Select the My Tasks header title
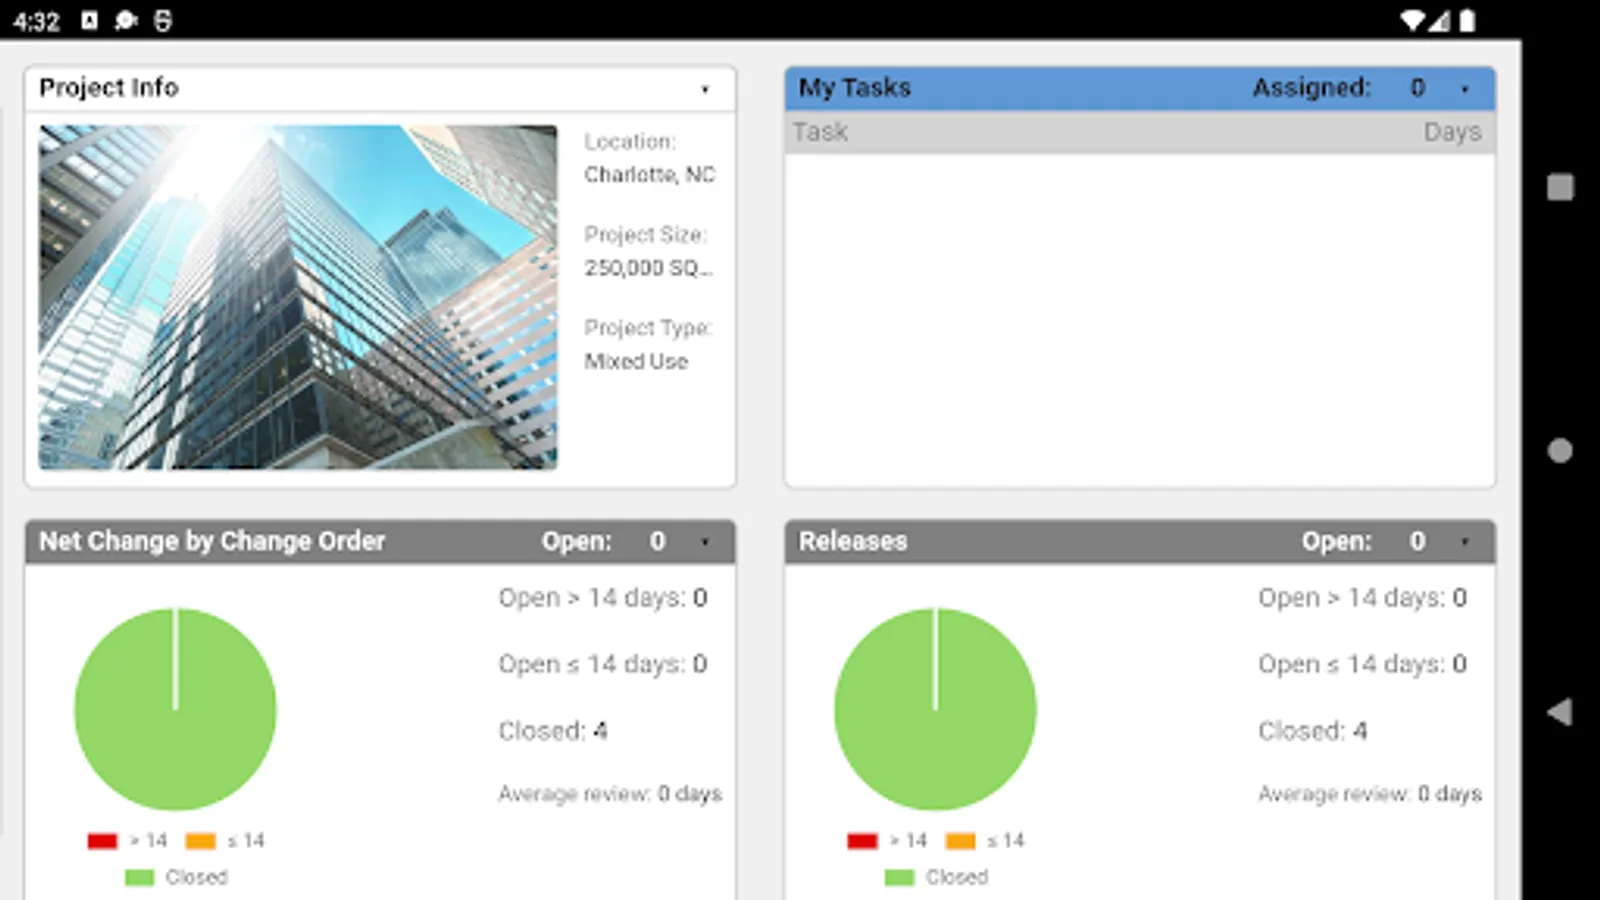This screenshot has height=900, width=1600. coord(855,88)
